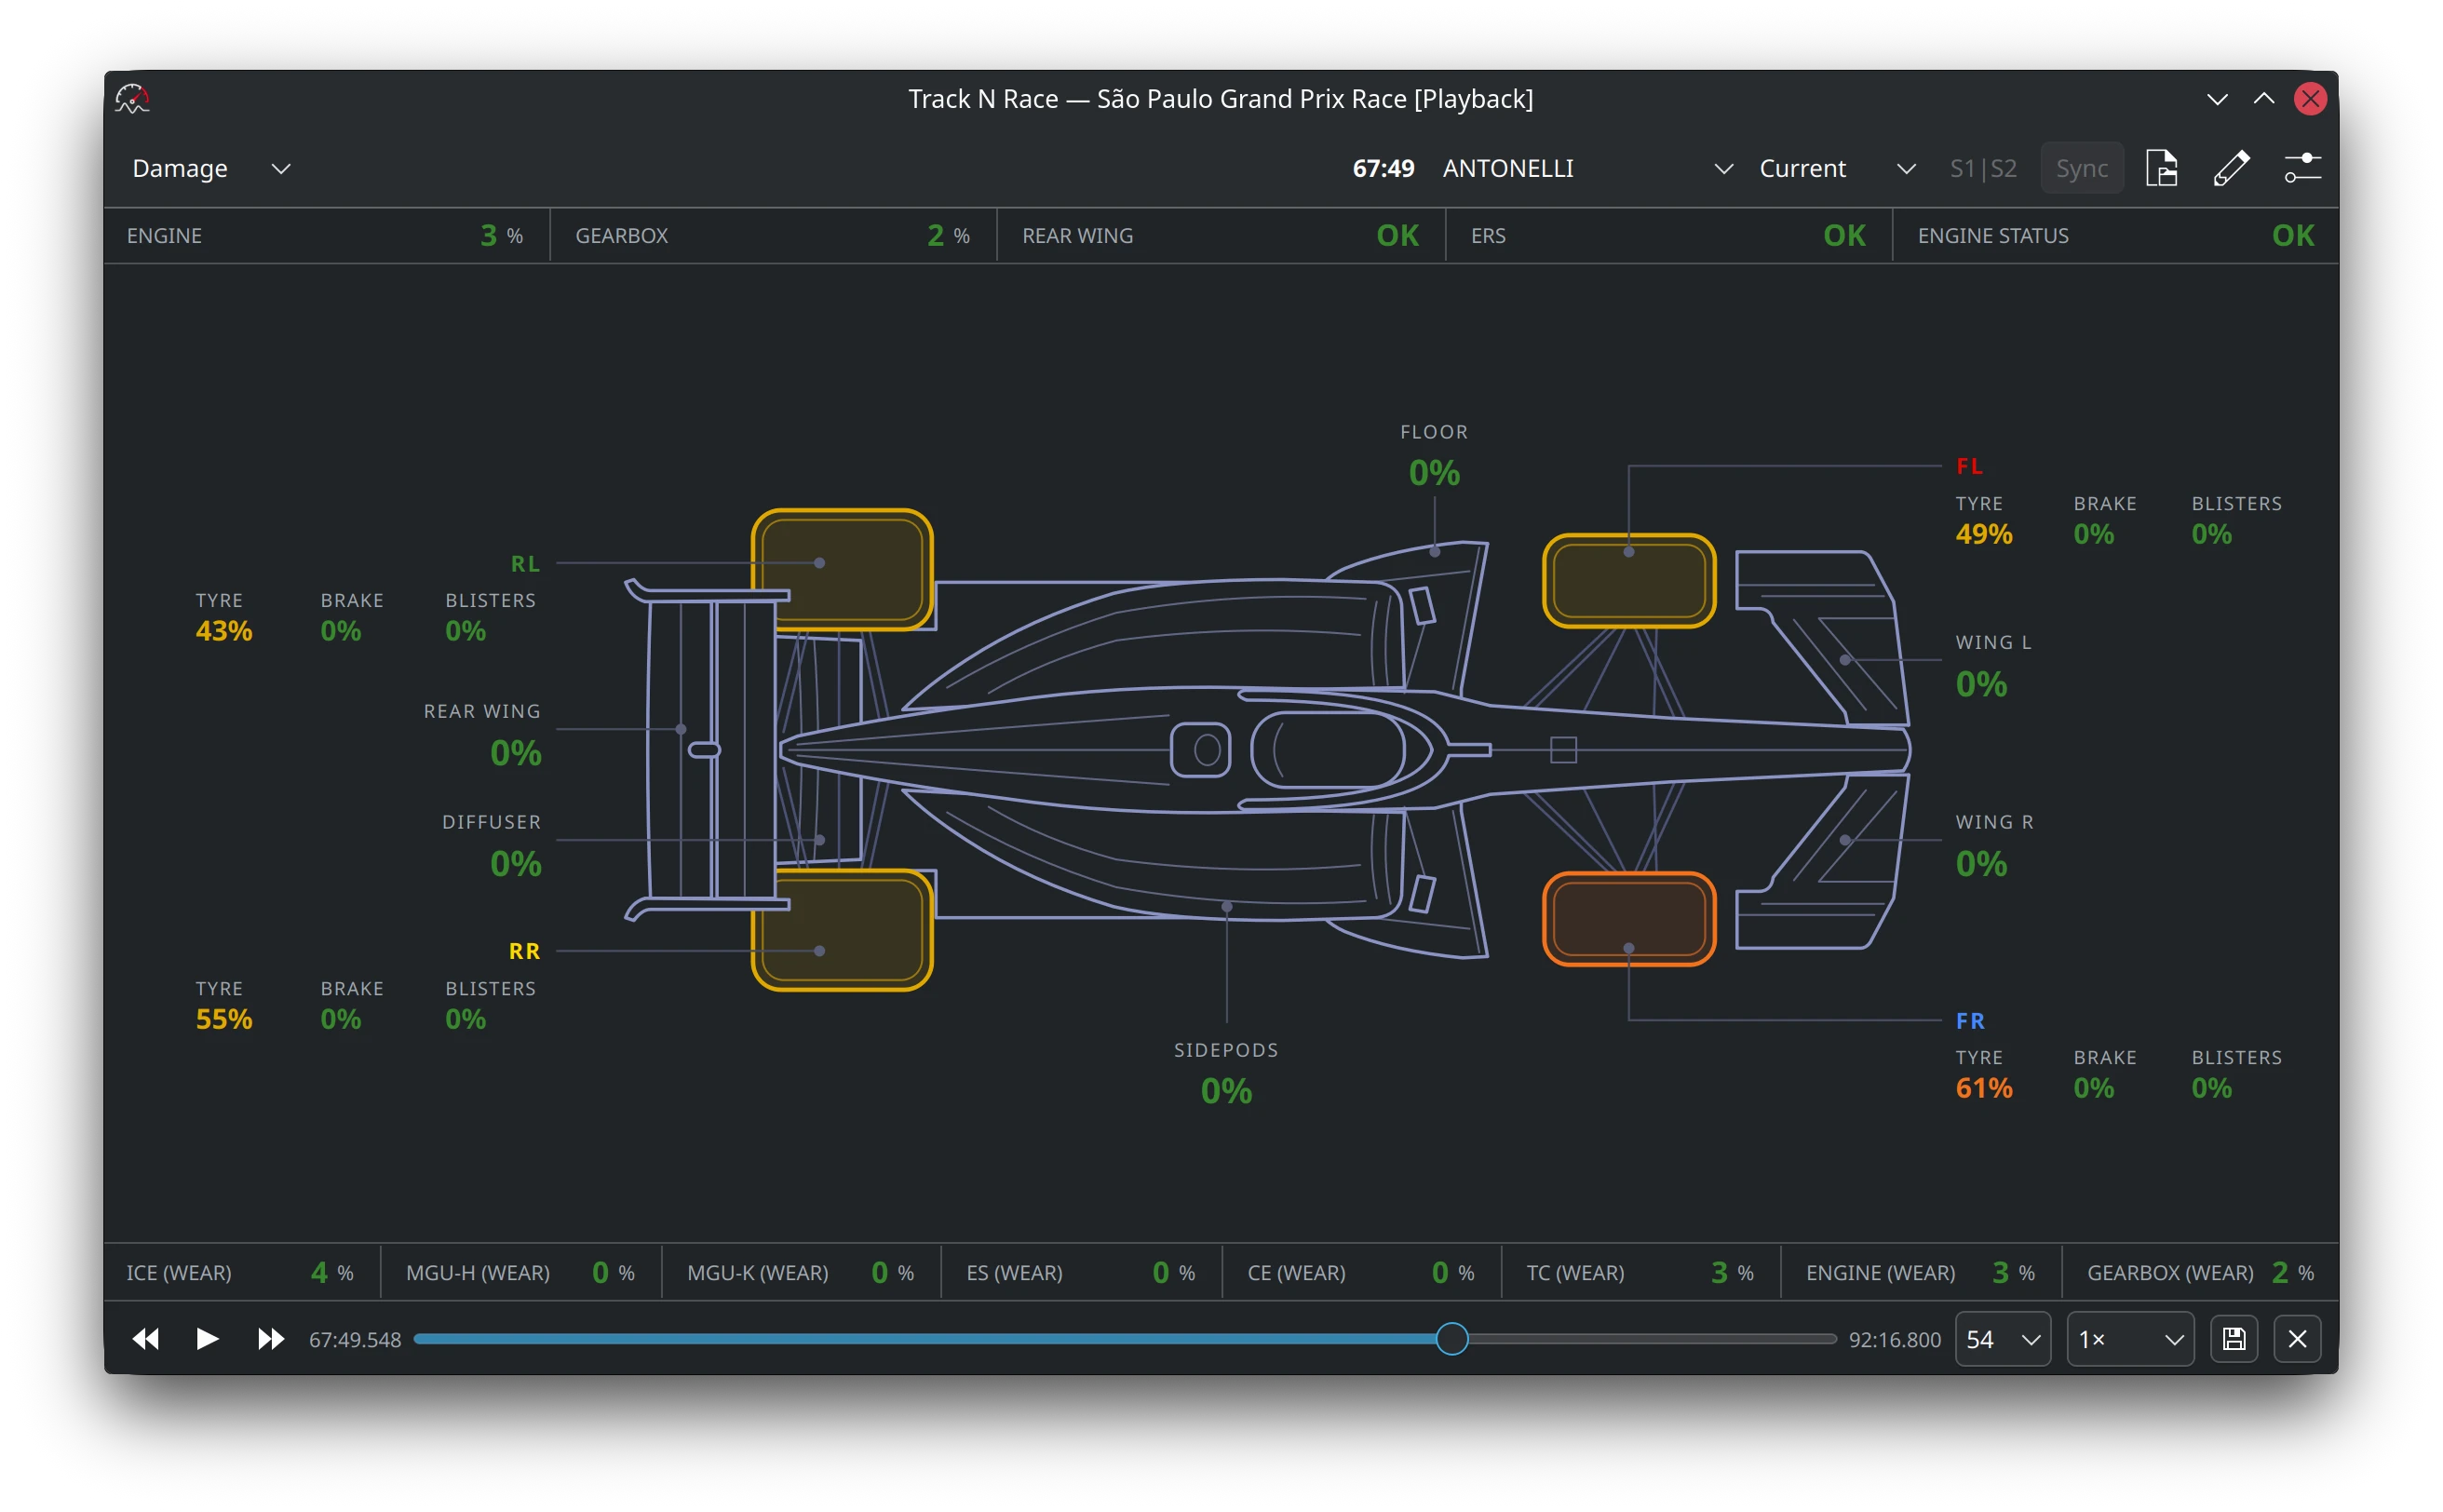Image resolution: width=2443 pixels, height=1512 pixels.
Task: Click the rewind playback button
Action: pos(146,1339)
